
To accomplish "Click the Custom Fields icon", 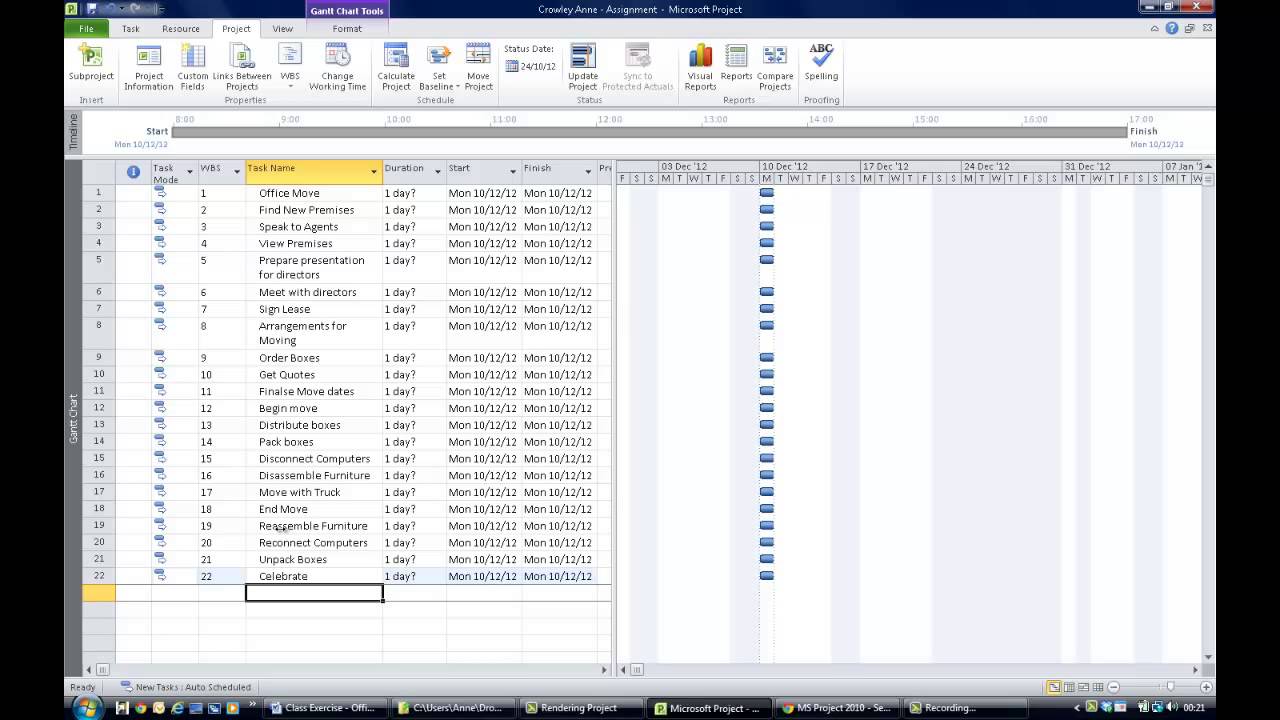I will click(193, 66).
